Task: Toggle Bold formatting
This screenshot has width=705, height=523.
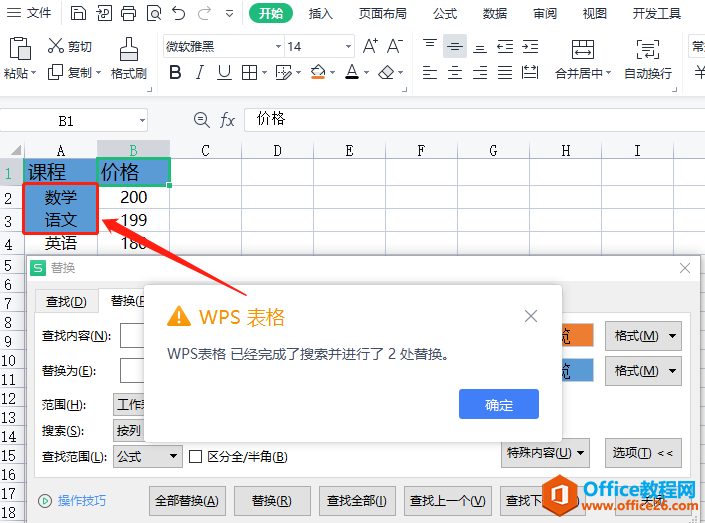Action: [x=175, y=72]
